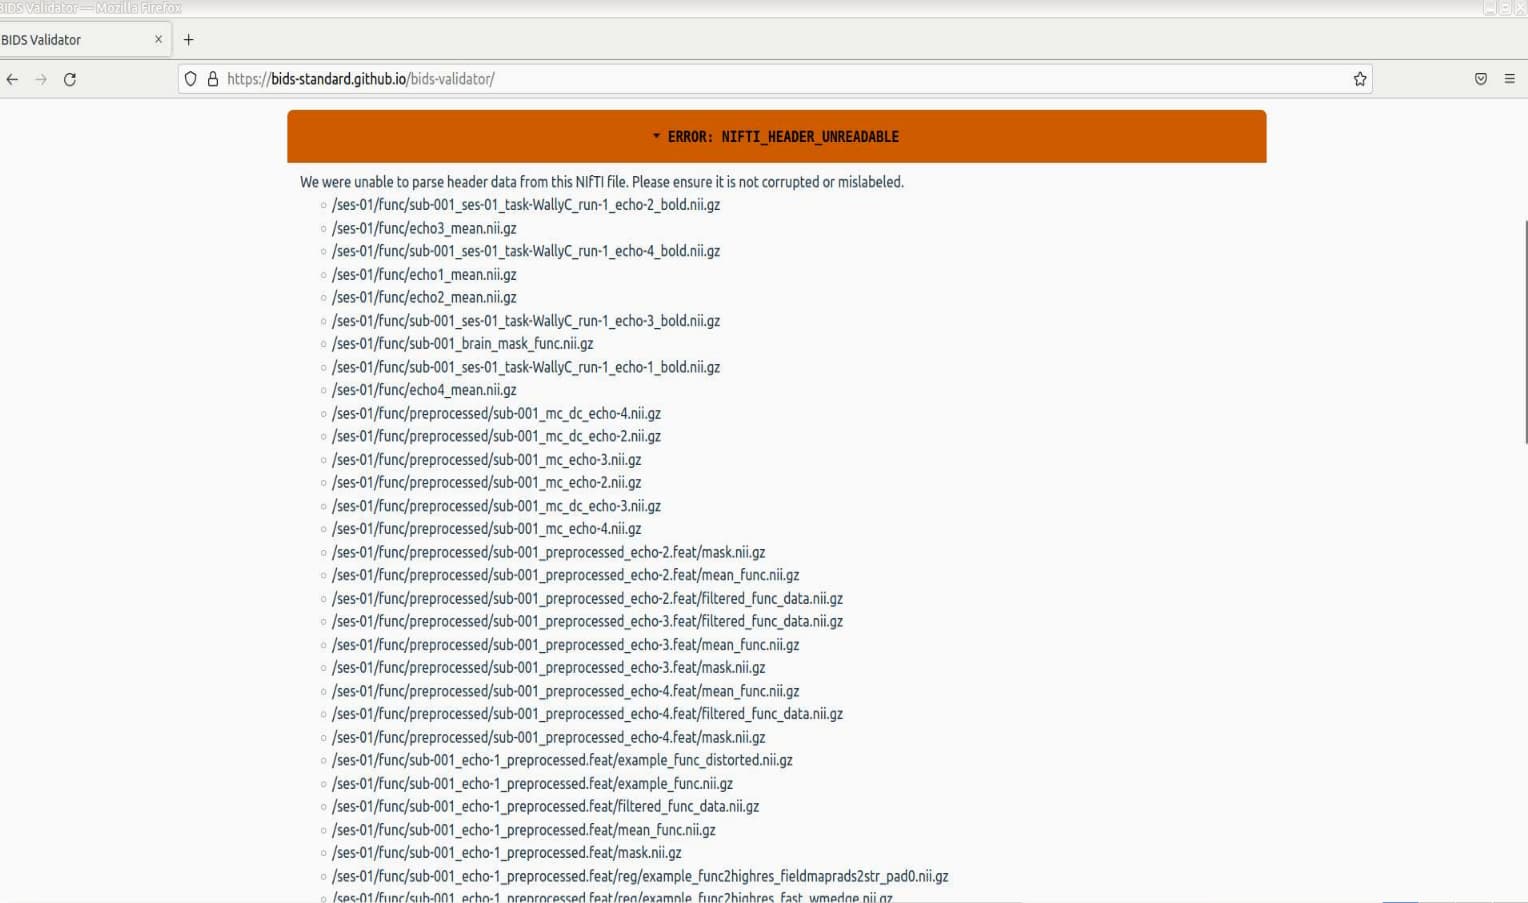Image resolution: width=1528 pixels, height=903 pixels.
Task: Close the BIDS Validator tab
Action: [158, 39]
